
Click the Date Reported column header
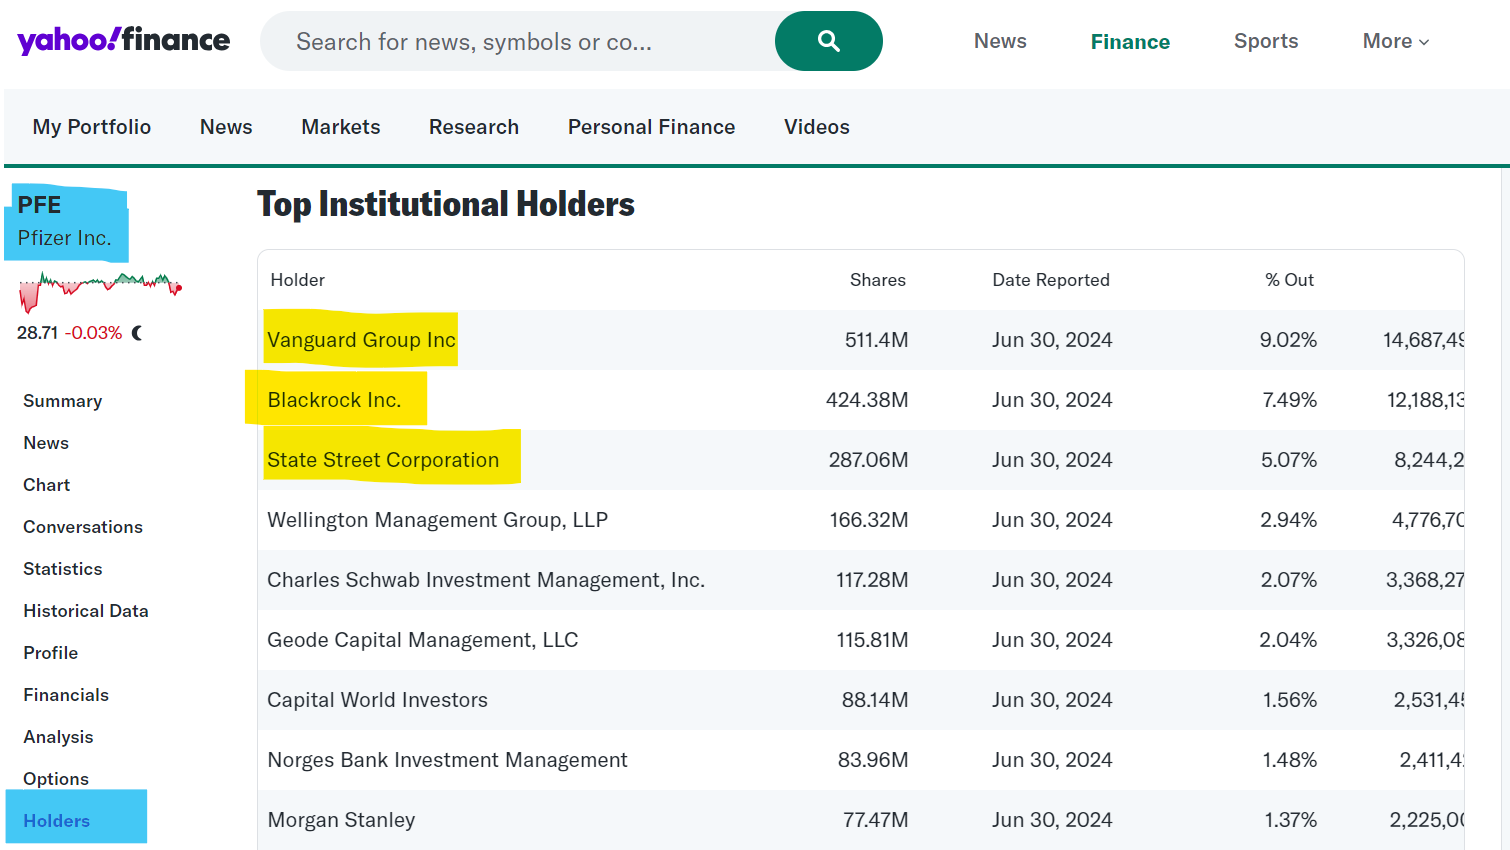pos(1051,280)
